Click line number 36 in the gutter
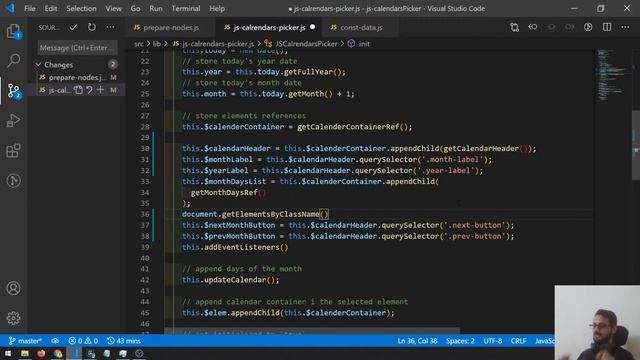Screen dimensions: 640x360 [x=145, y=214]
